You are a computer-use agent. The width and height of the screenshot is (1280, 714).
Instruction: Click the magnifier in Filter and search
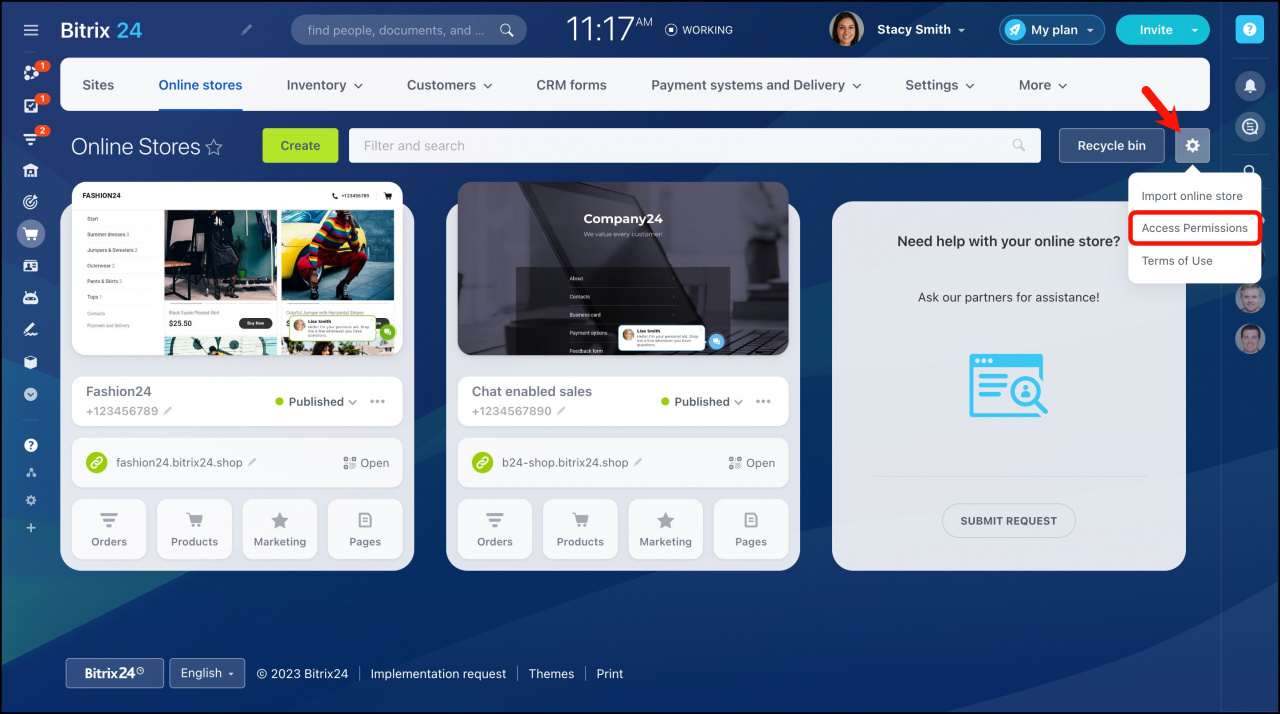click(1019, 146)
